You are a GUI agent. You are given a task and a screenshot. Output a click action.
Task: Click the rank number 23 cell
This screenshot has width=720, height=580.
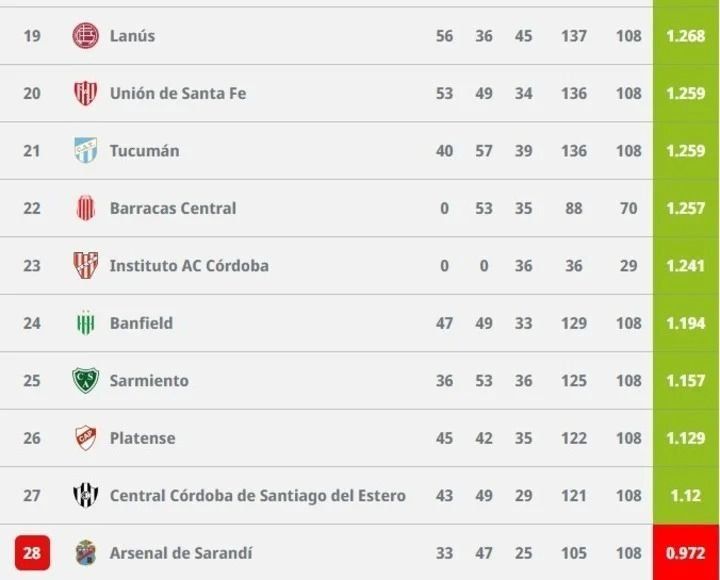pos(32,266)
